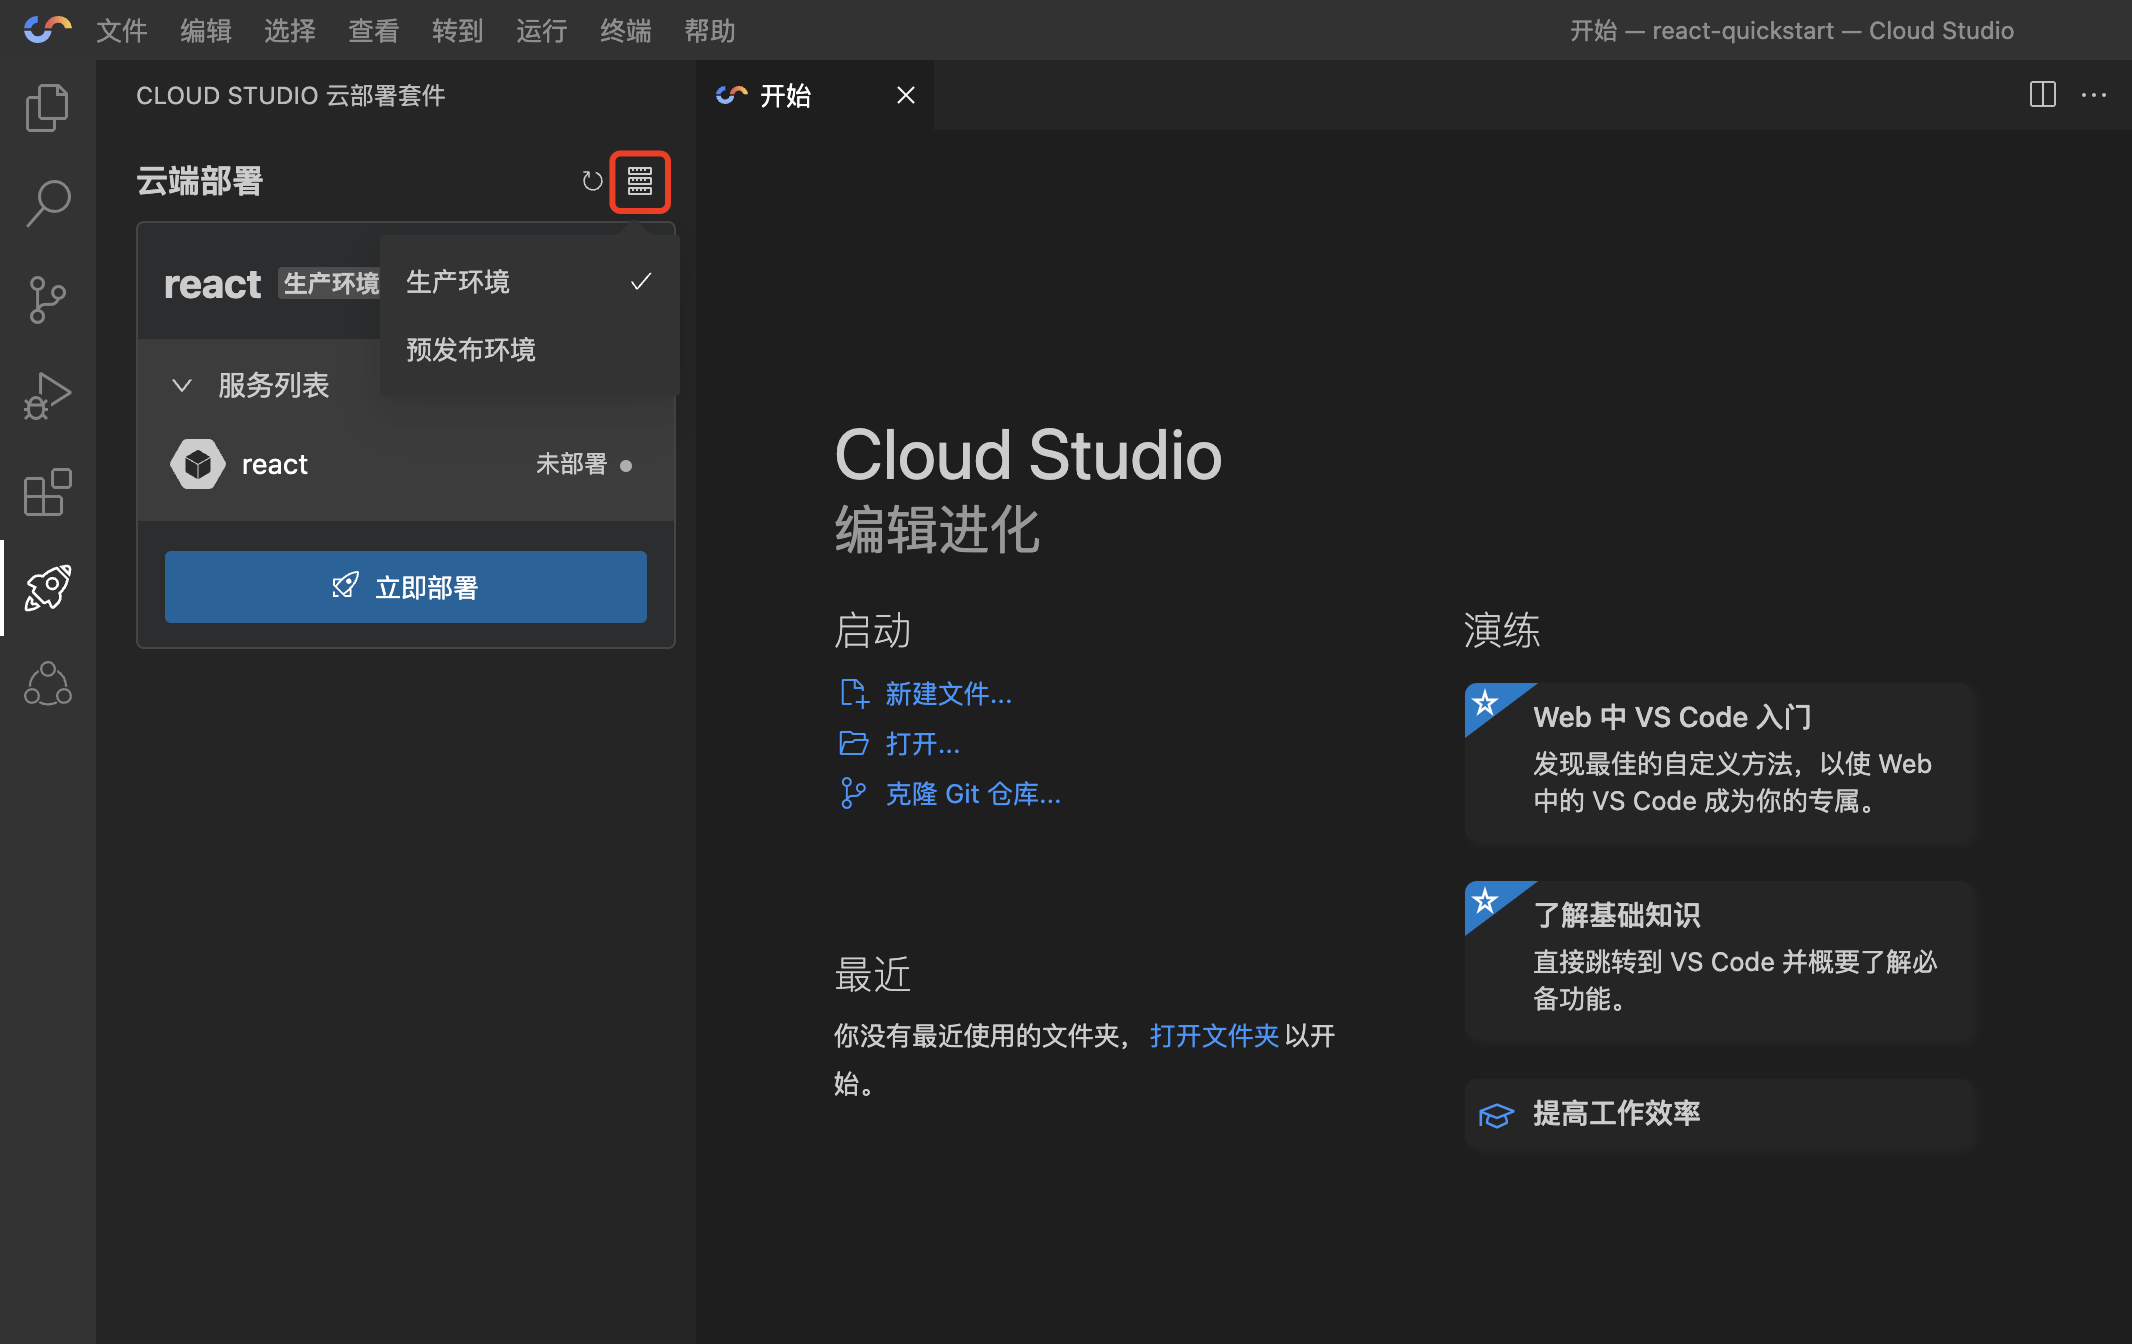The width and height of the screenshot is (2132, 1344).
Task: Click the 生产环境 badge next to react
Action: click(330, 284)
